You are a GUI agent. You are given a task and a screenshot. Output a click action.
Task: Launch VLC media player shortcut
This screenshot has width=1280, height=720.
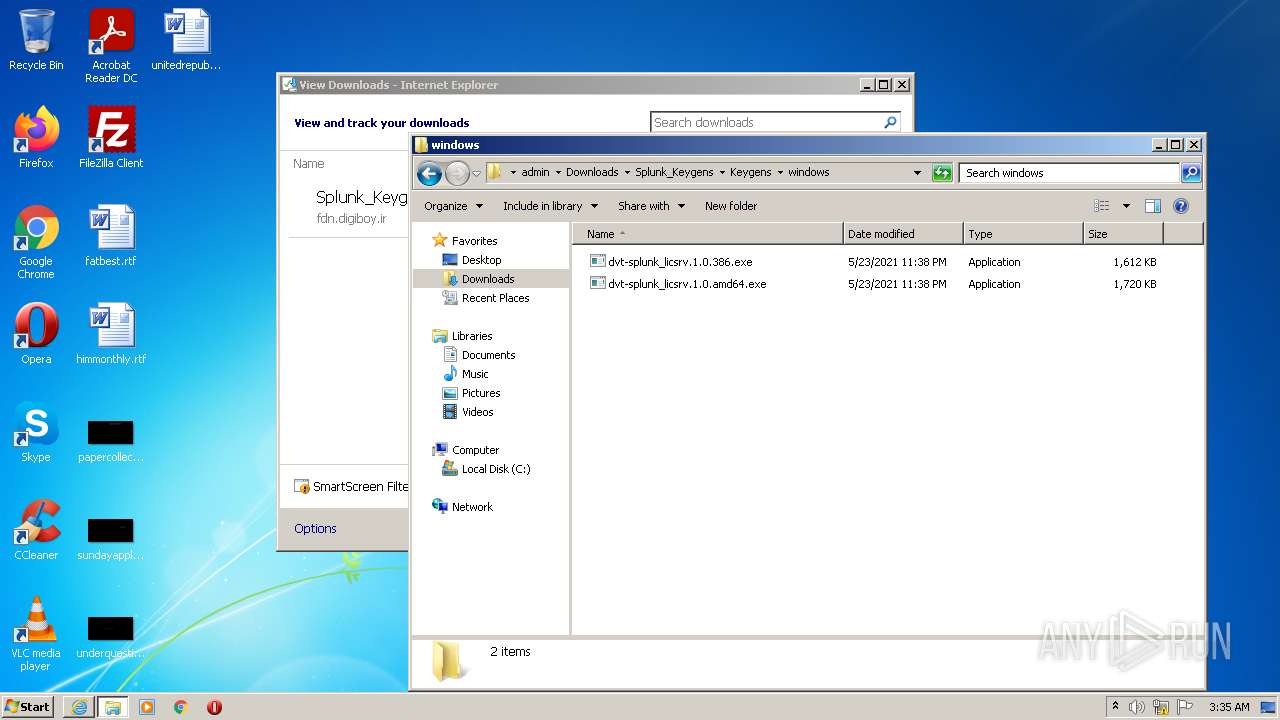[36, 634]
